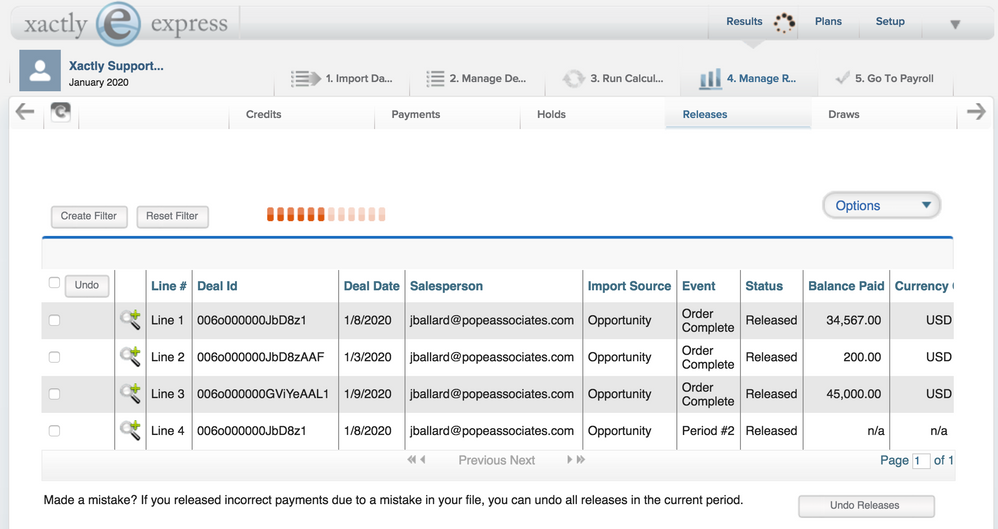Image resolution: width=998 pixels, height=529 pixels.
Task: Expand the top-right menu arrow
Action: [955, 25]
